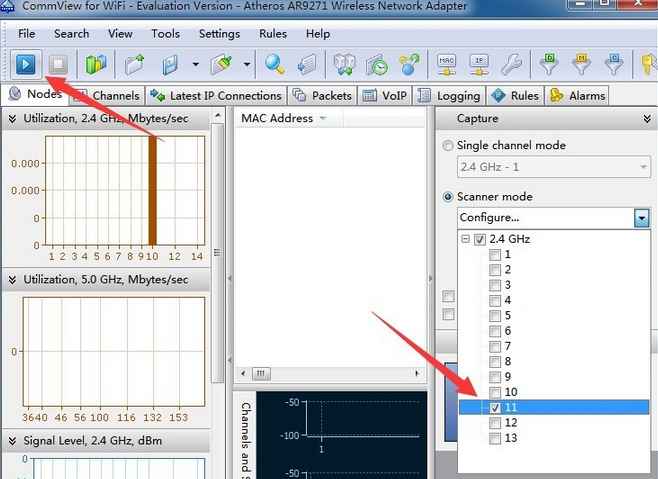Select the Single channel mode radio button
The height and width of the screenshot is (479, 658).
[x=448, y=145]
